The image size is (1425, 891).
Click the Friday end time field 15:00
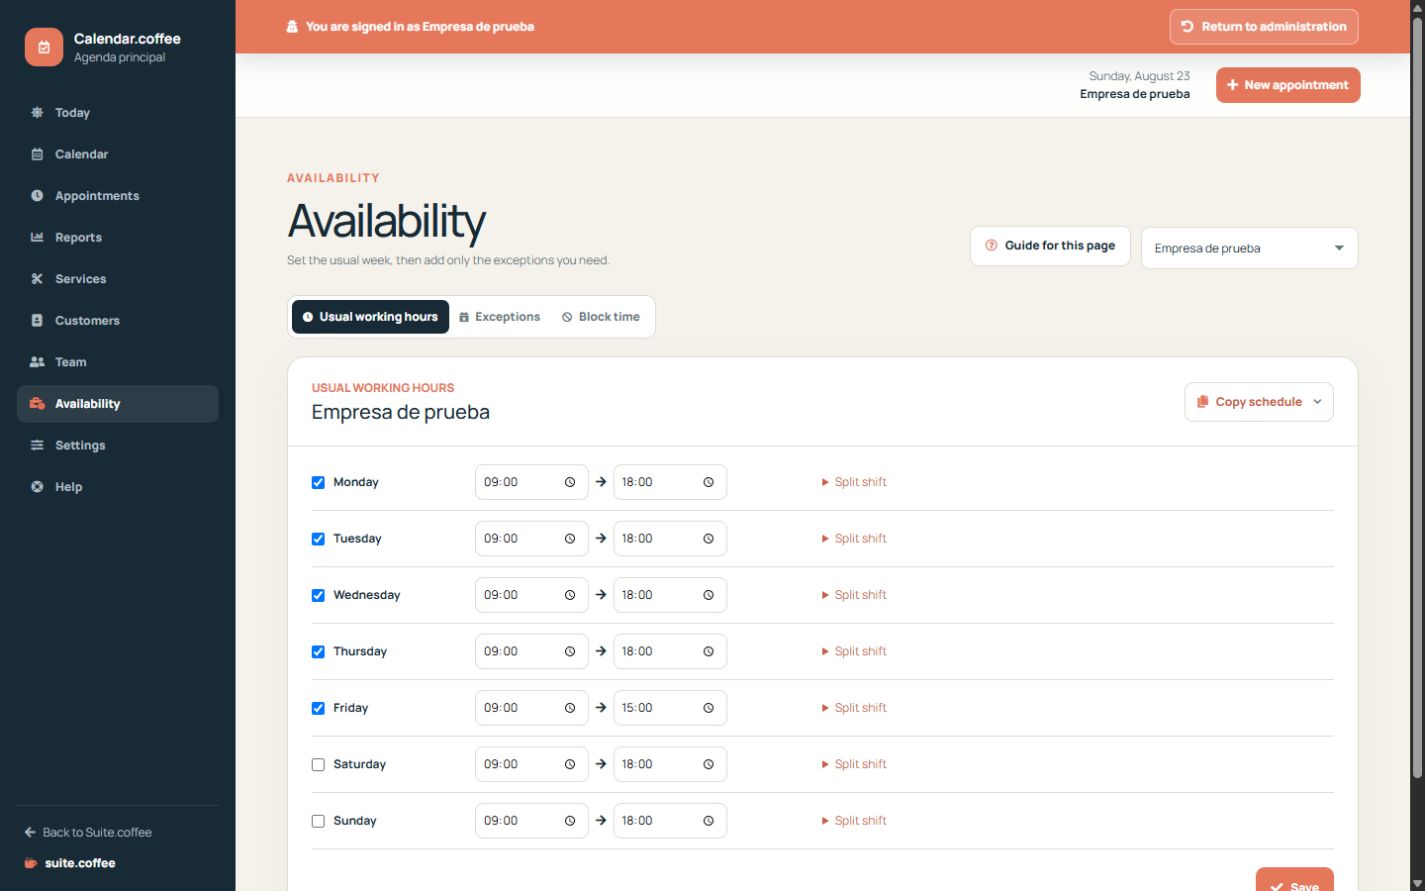pyautogui.click(x=670, y=708)
